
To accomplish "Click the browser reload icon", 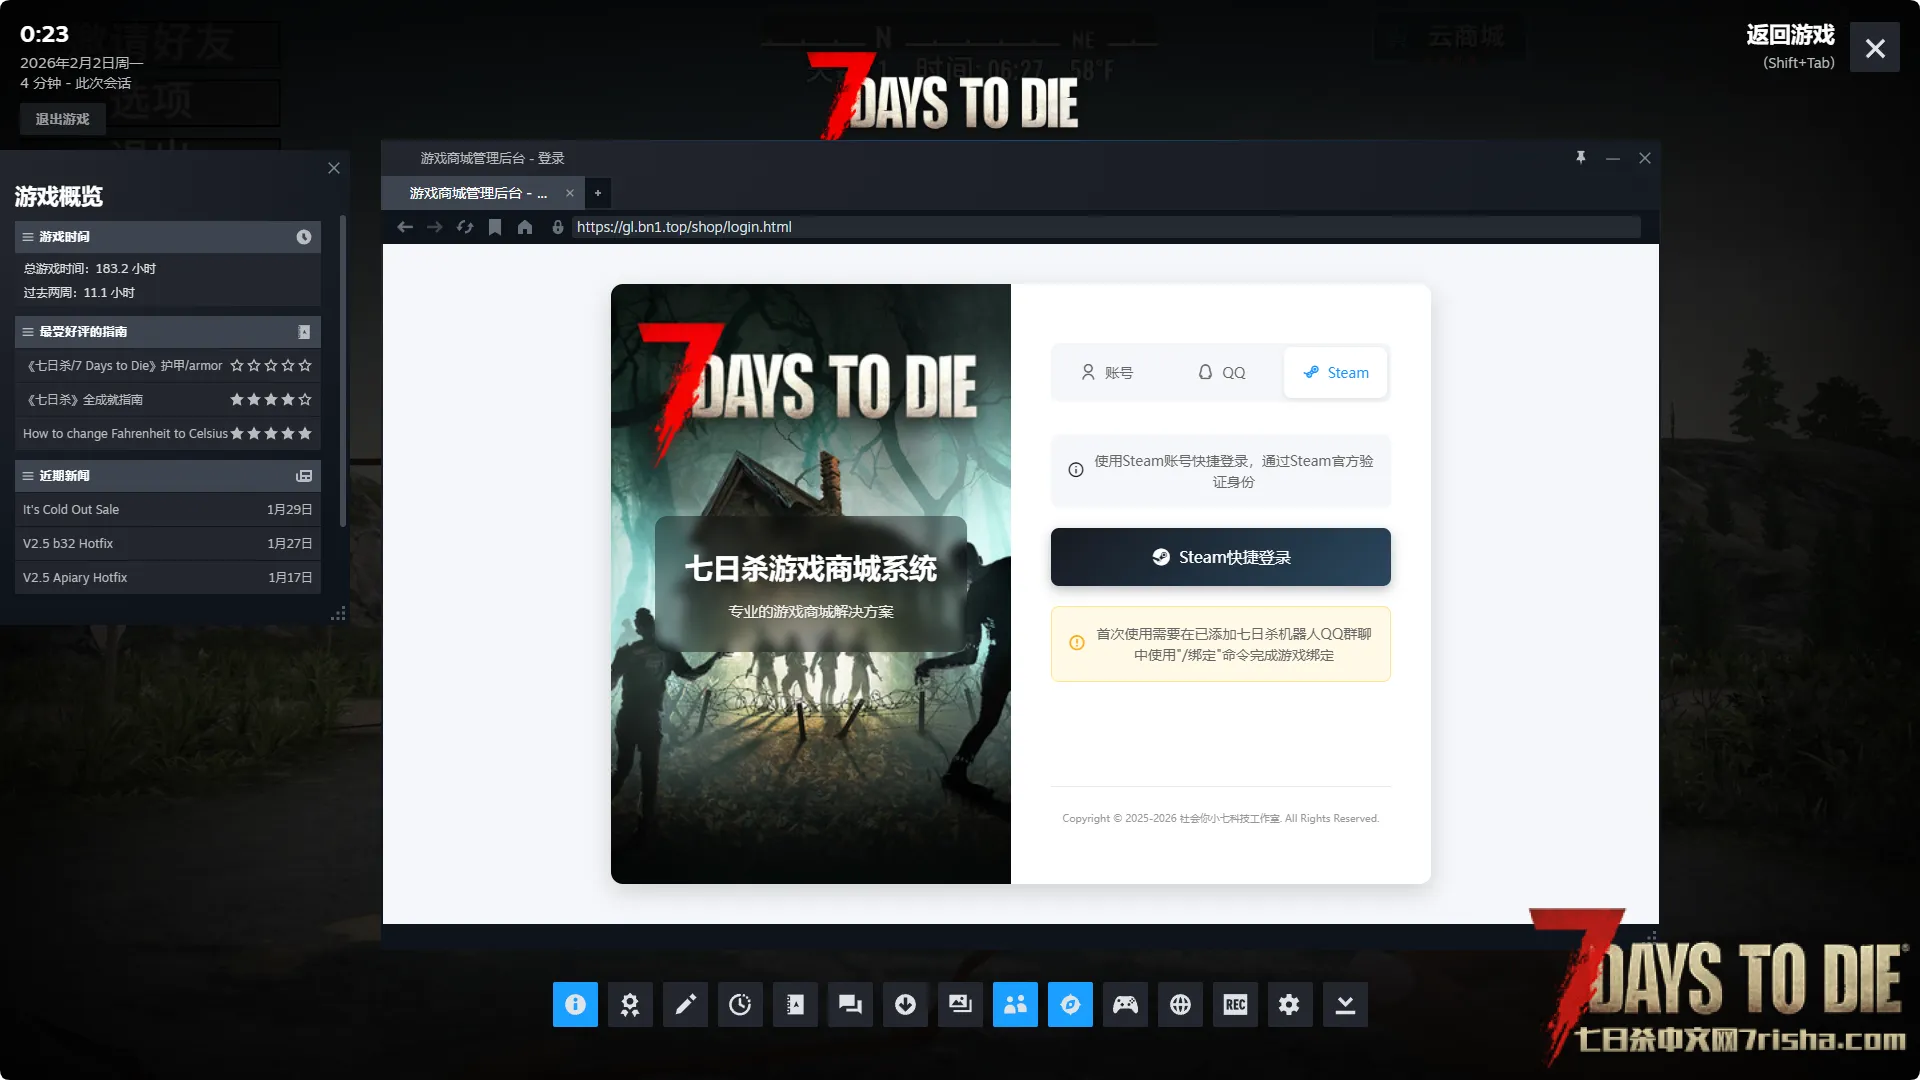I will (x=465, y=227).
